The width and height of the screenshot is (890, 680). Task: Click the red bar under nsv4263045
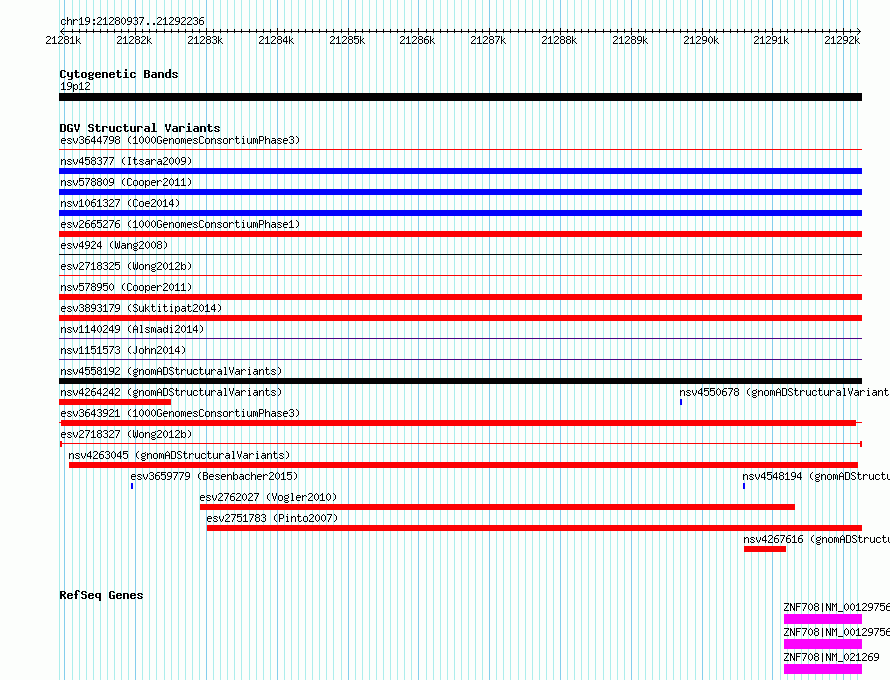463,465
